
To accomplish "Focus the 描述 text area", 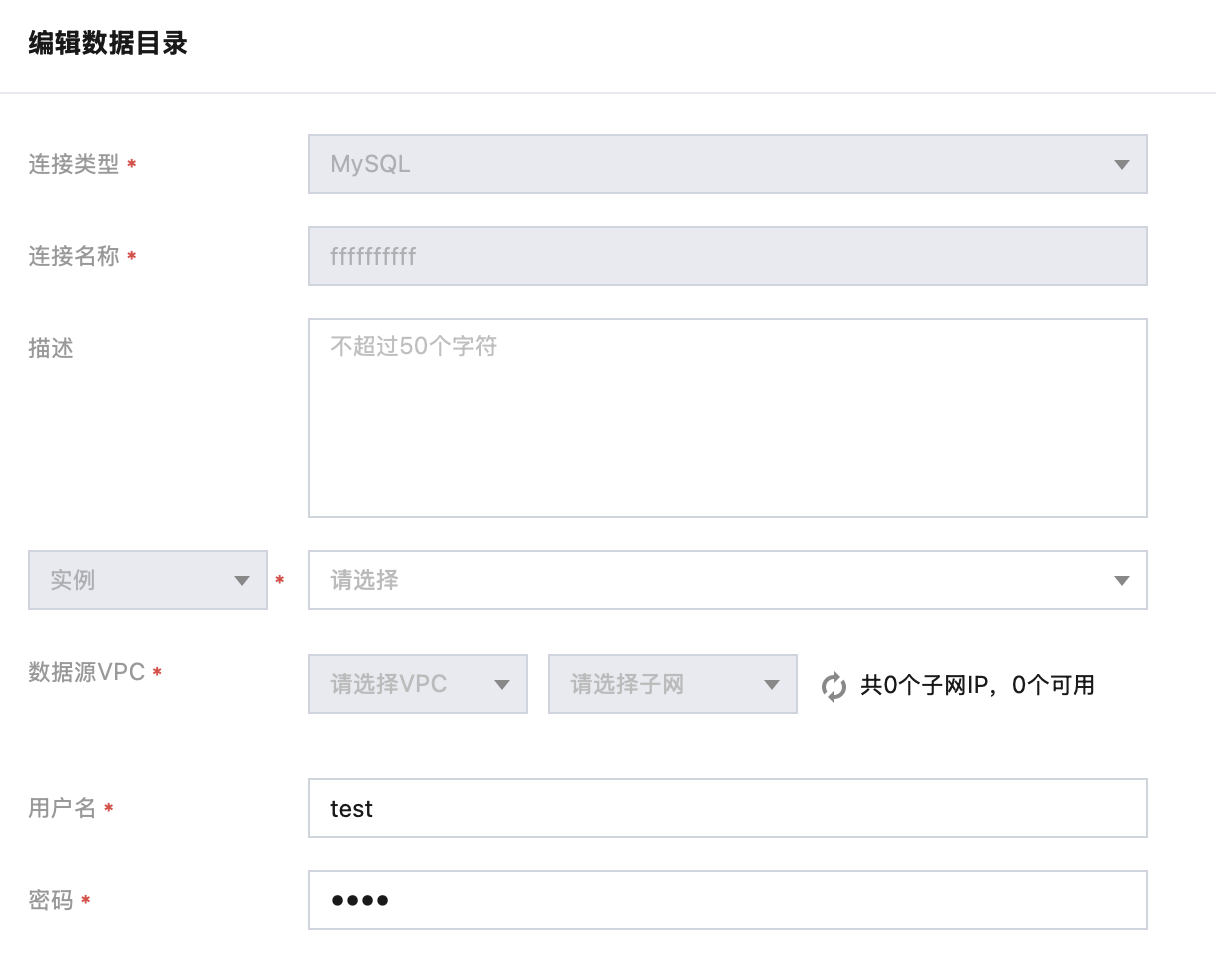I will (727, 417).
